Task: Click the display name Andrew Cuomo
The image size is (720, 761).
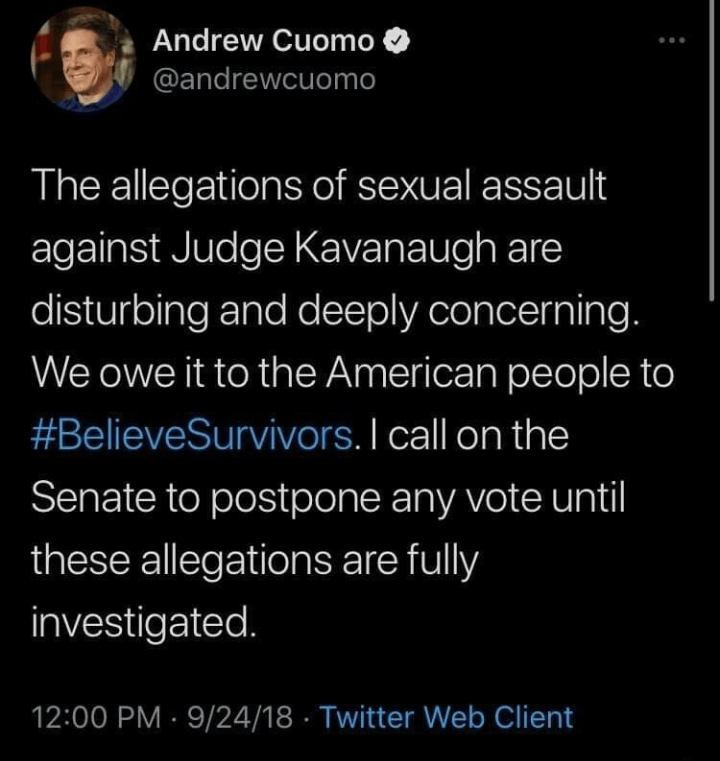Action: (x=264, y=41)
